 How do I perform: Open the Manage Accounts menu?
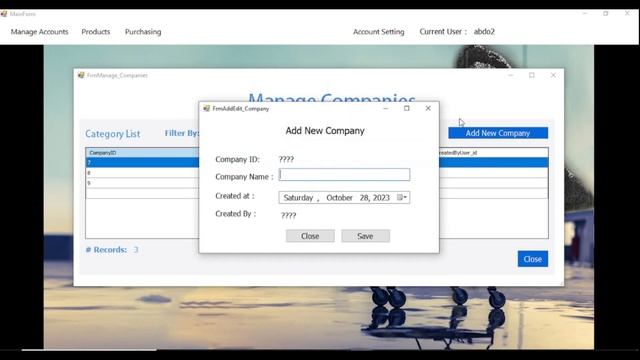(40, 32)
